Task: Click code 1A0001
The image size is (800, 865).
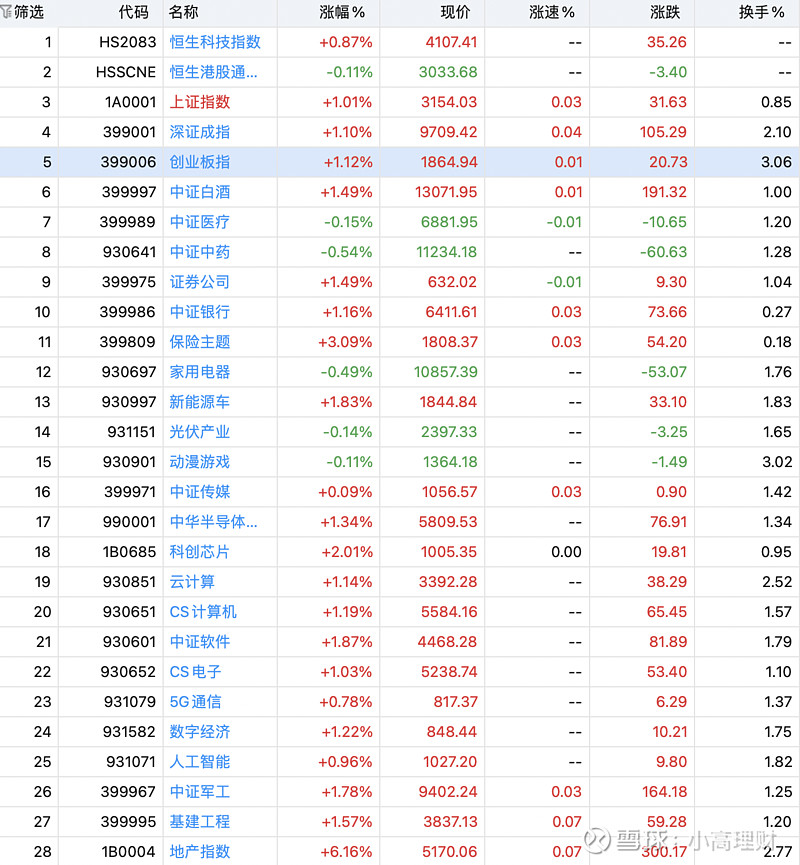Action: pos(131,102)
